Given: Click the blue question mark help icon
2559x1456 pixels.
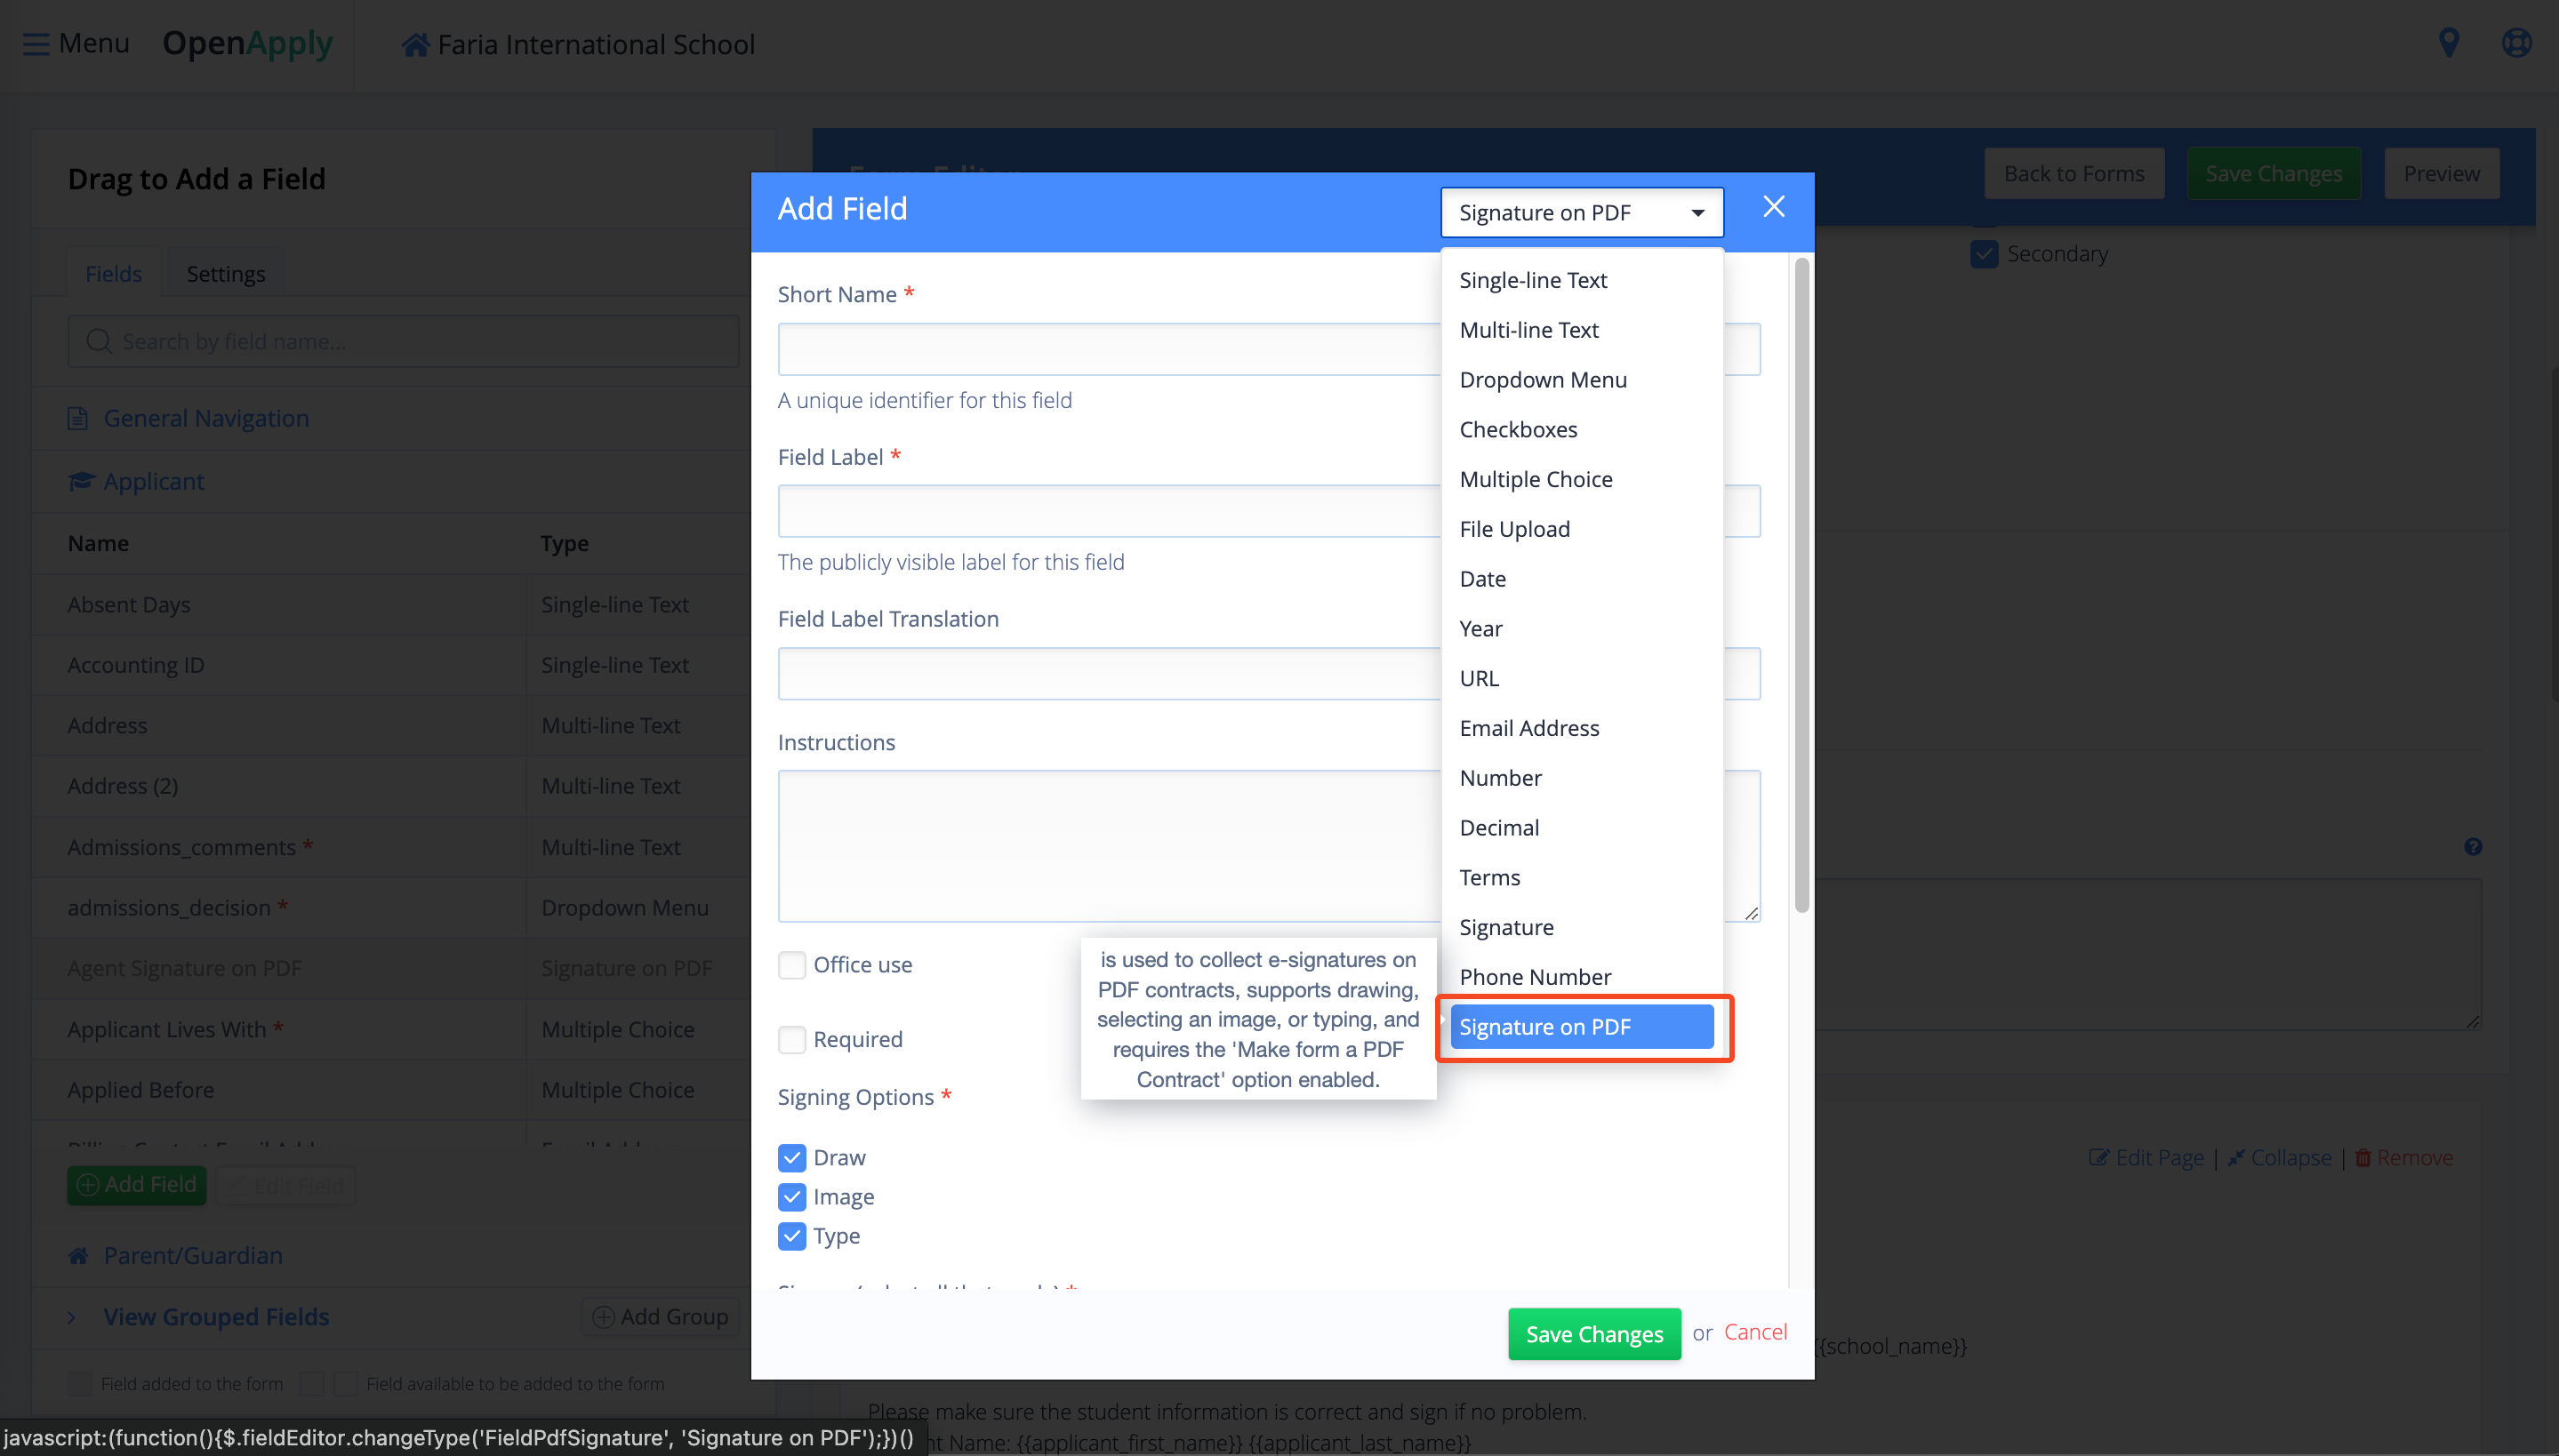Looking at the screenshot, I should point(2472,847).
